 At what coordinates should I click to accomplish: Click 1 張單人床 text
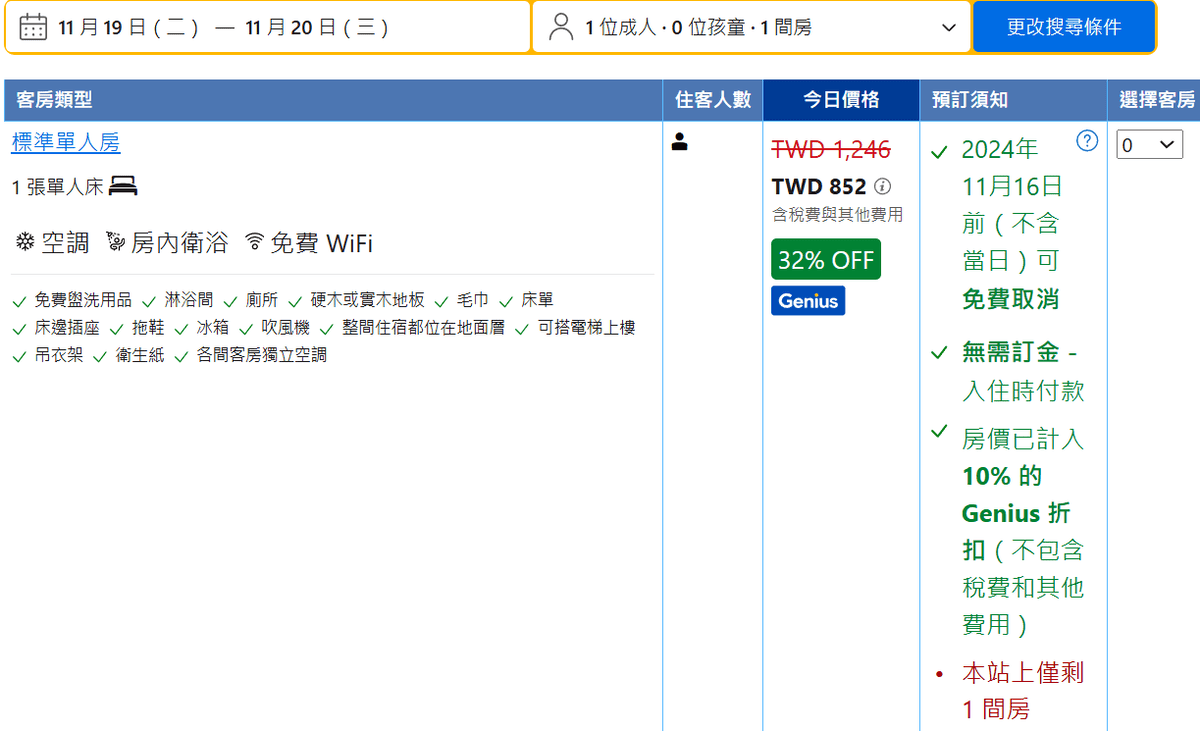point(57,187)
